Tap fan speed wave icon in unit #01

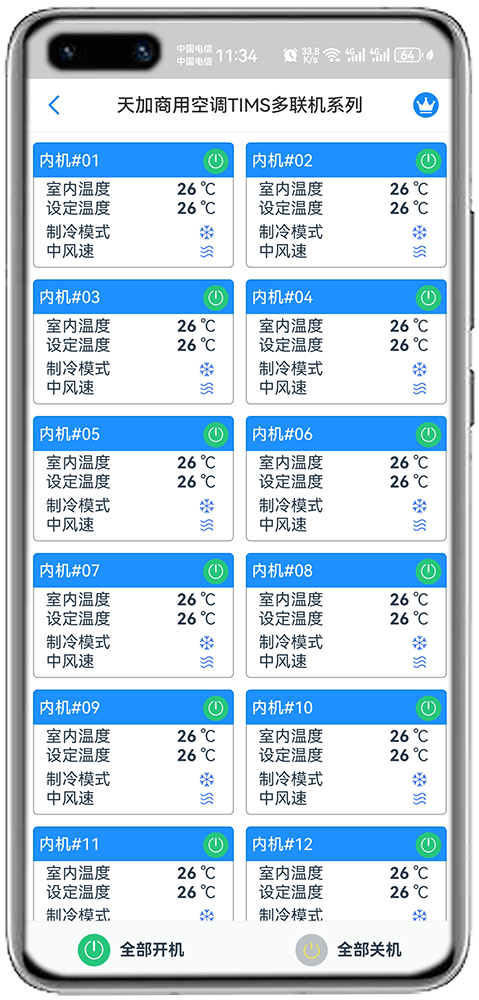coord(207,251)
